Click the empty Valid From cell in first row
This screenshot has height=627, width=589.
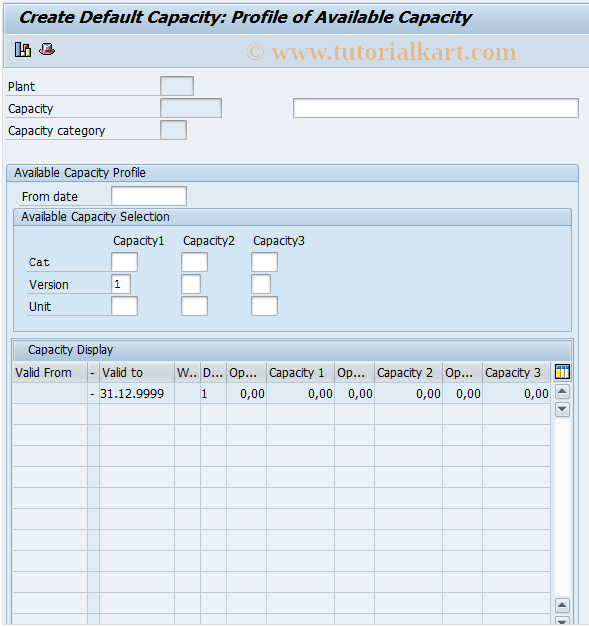tap(50, 393)
